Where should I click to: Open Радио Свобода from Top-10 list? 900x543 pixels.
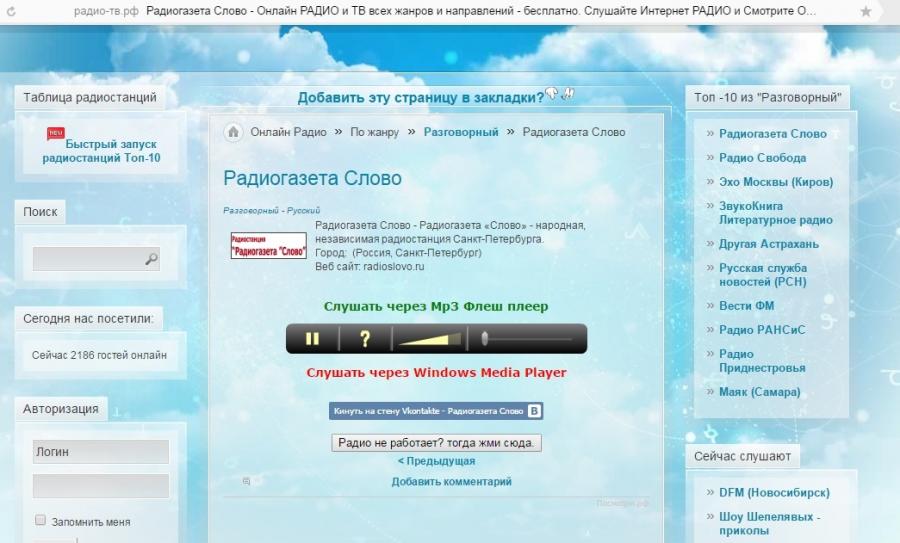coord(762,158)
